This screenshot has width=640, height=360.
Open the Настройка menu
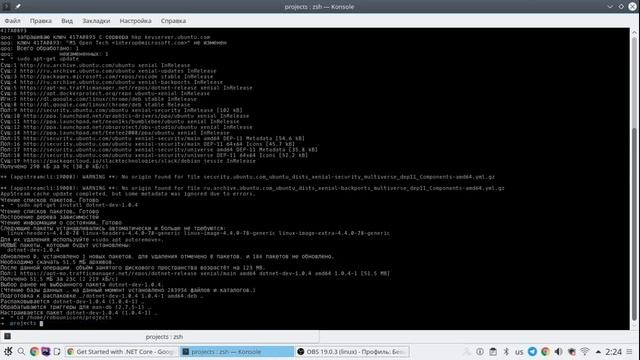point(136,21)
